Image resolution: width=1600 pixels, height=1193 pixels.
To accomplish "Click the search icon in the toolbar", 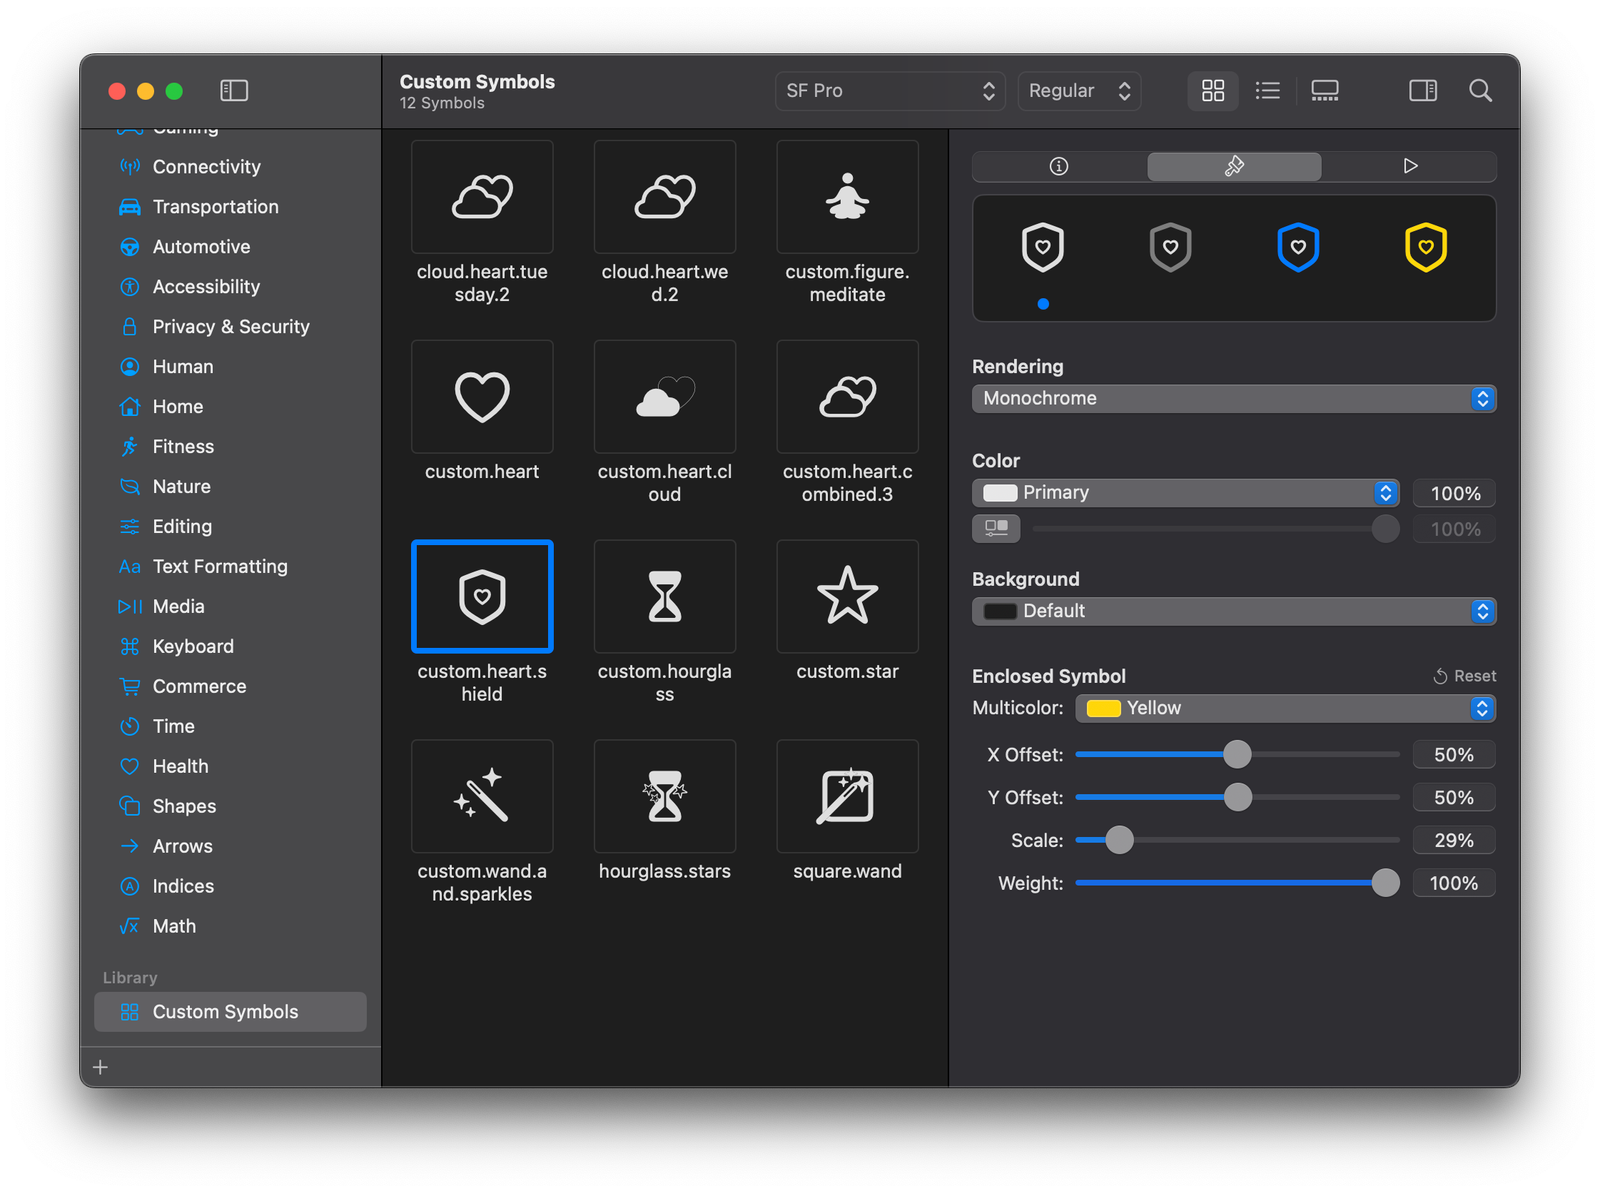I will (x=1481, y=90).
